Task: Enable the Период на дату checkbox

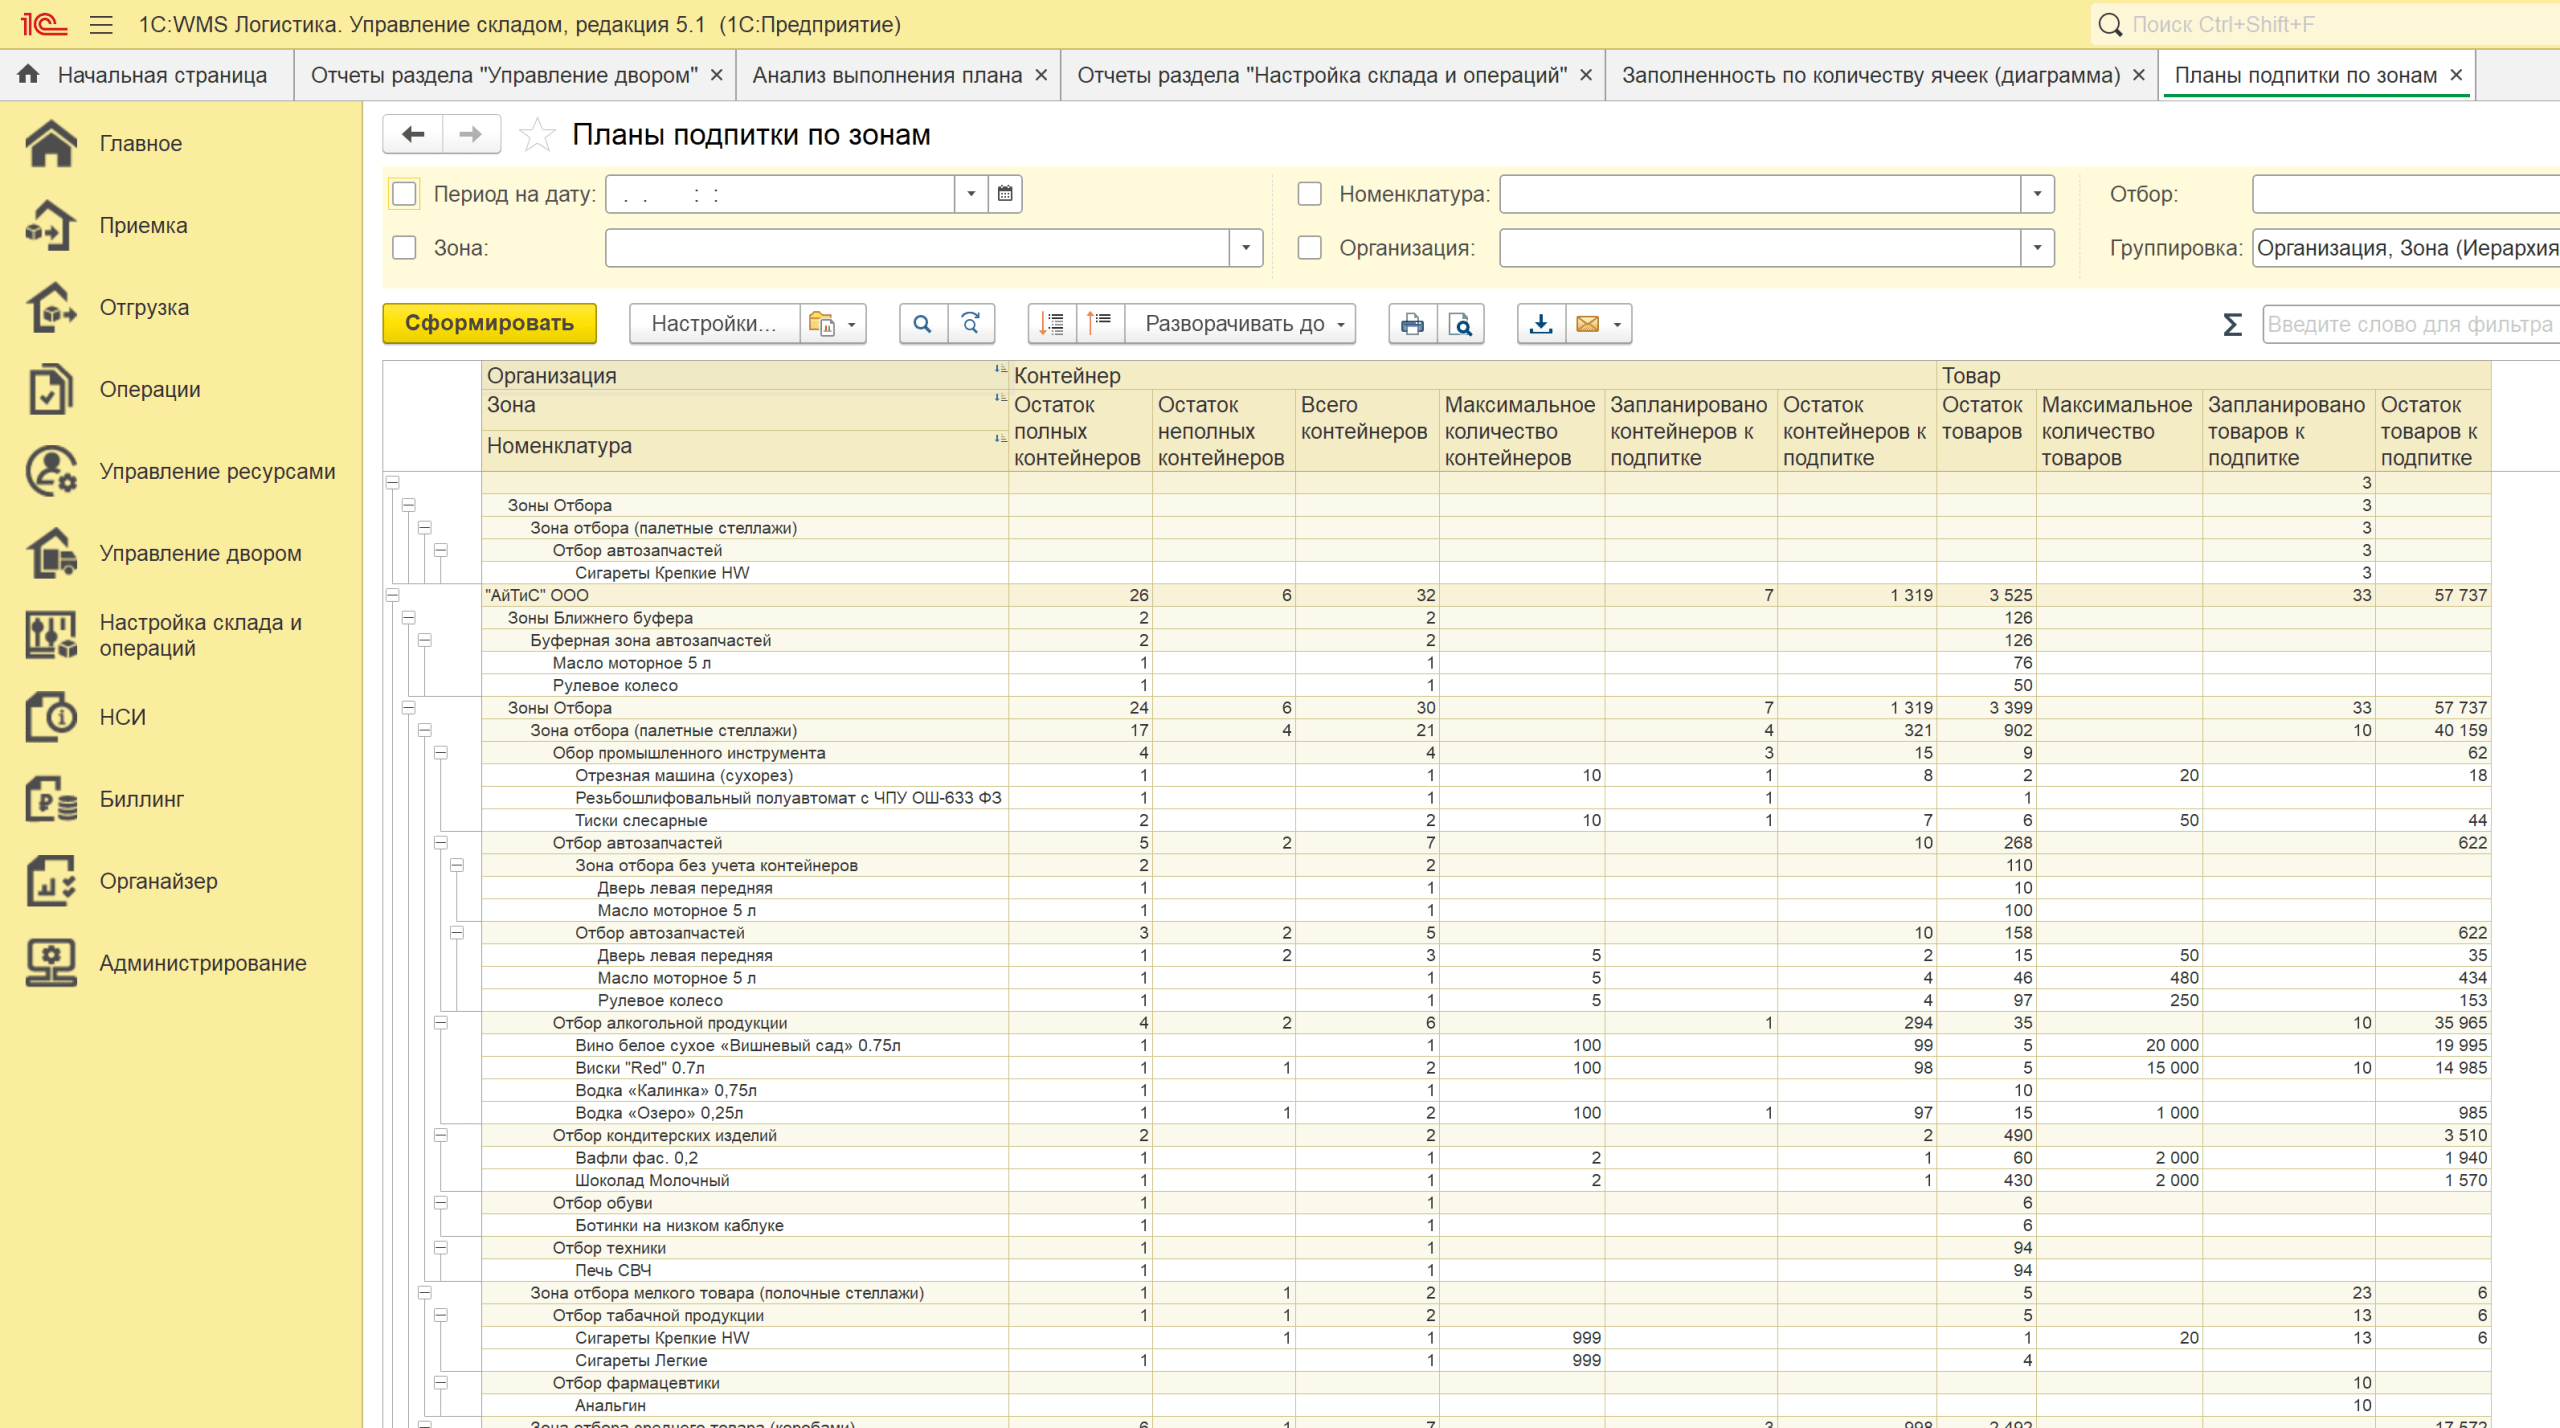Action: [405, 194]
